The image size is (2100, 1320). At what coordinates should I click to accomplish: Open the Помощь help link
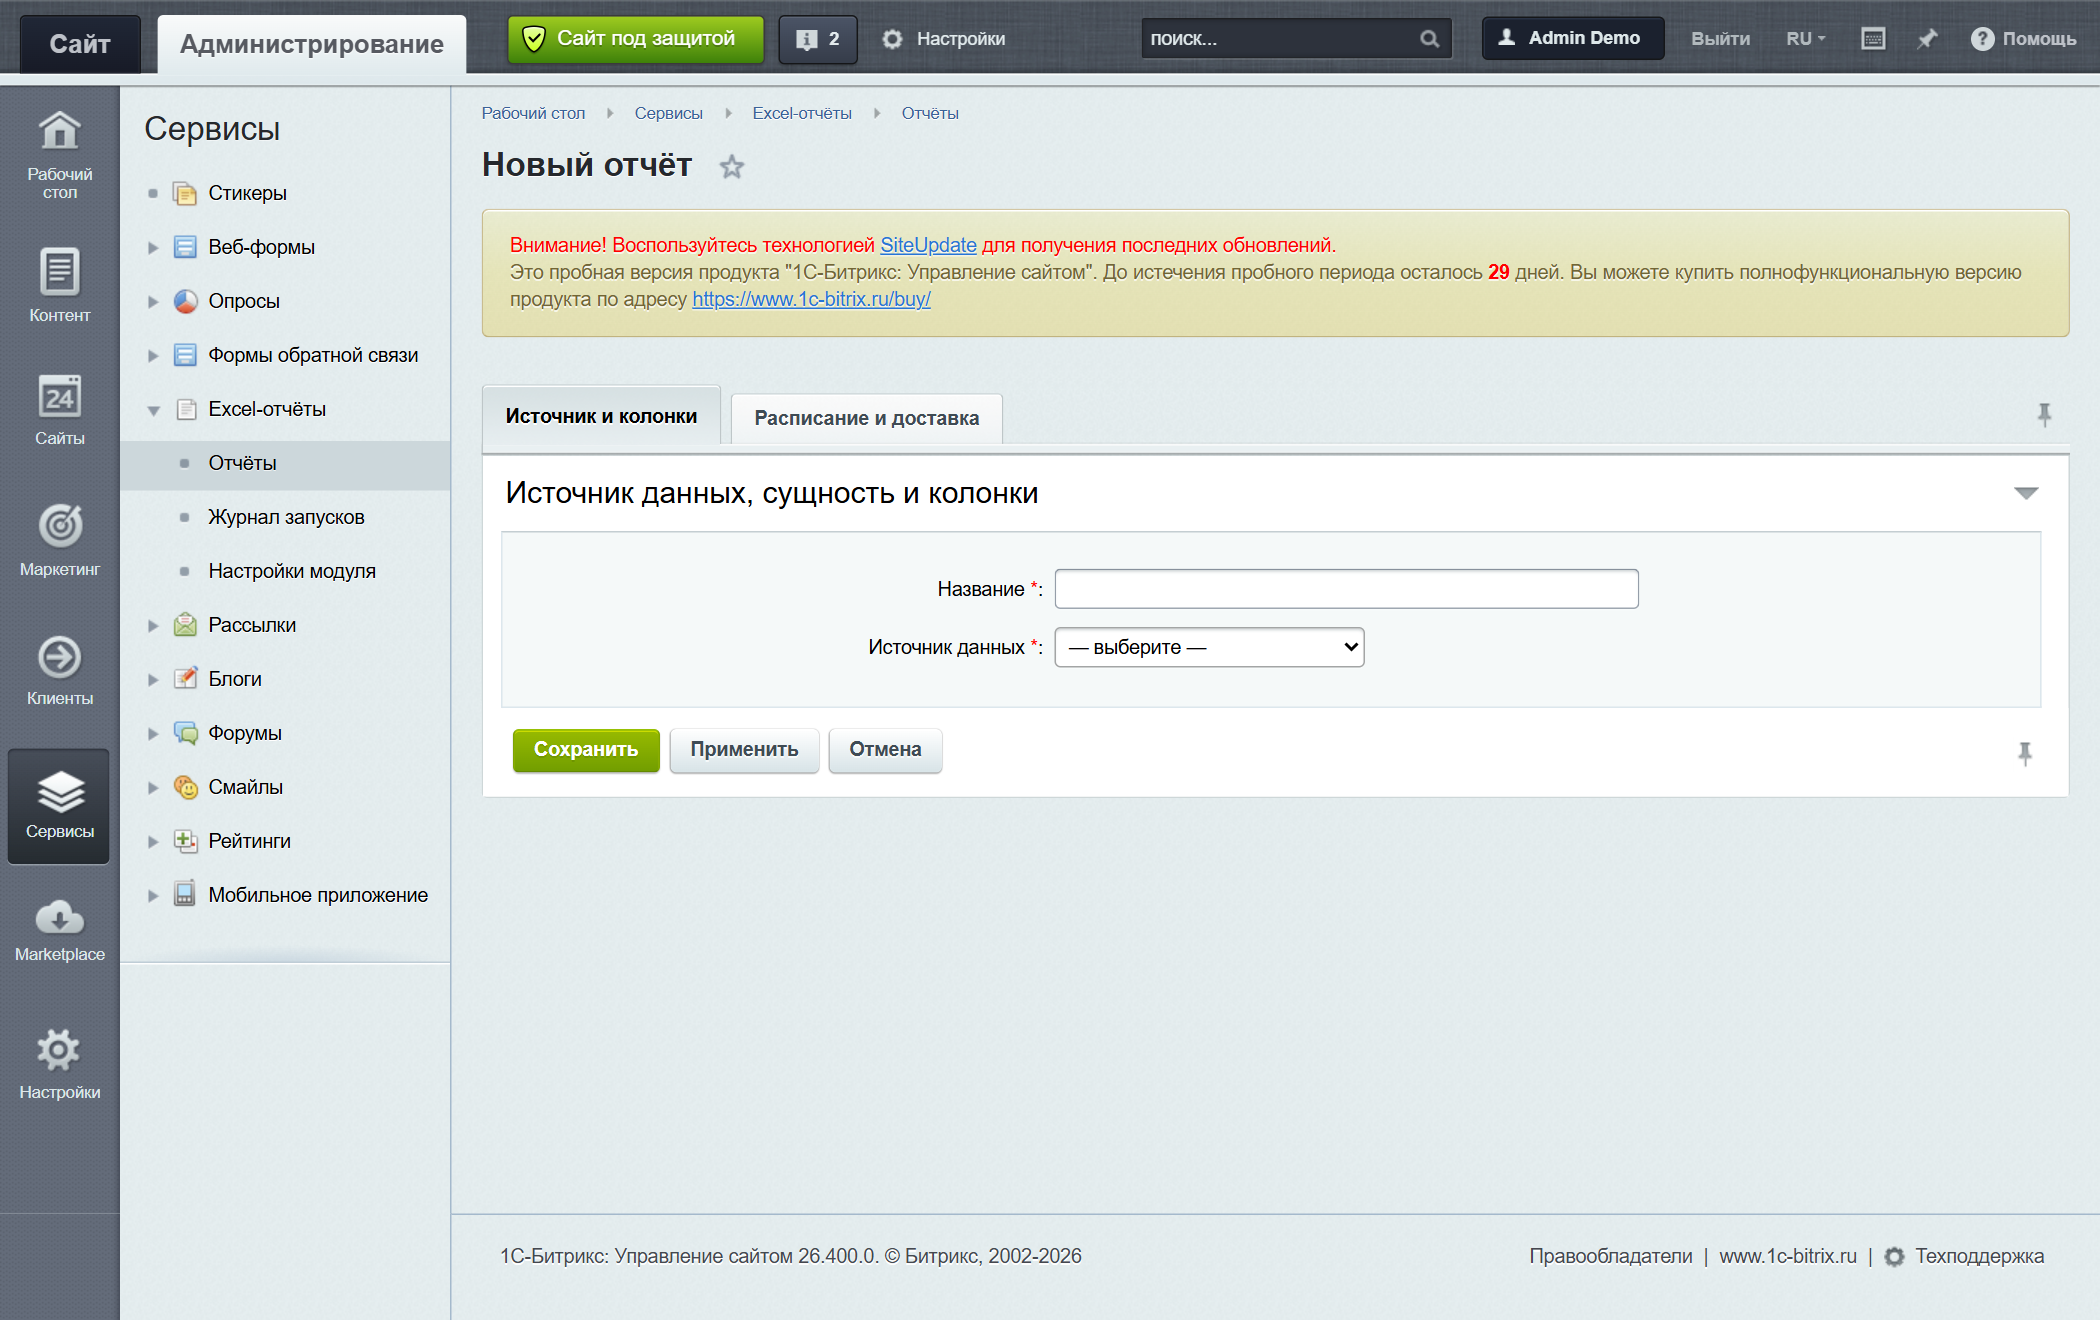(x=2023, y=39)
